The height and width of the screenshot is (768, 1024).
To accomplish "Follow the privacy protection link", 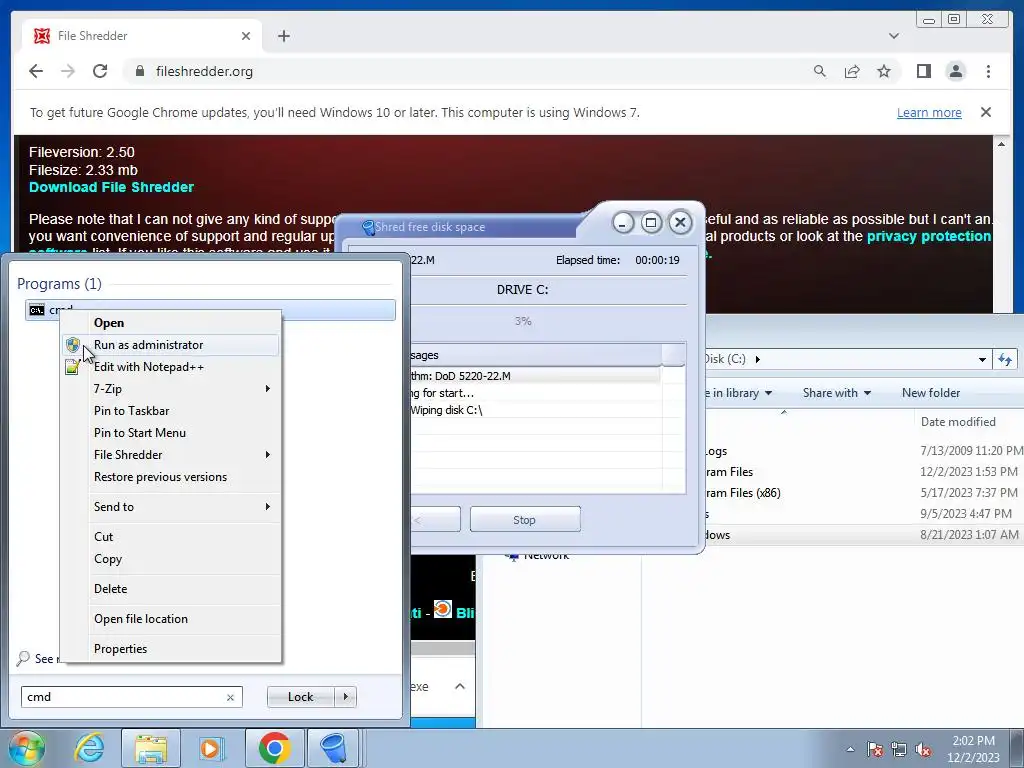I will [929, 236].
